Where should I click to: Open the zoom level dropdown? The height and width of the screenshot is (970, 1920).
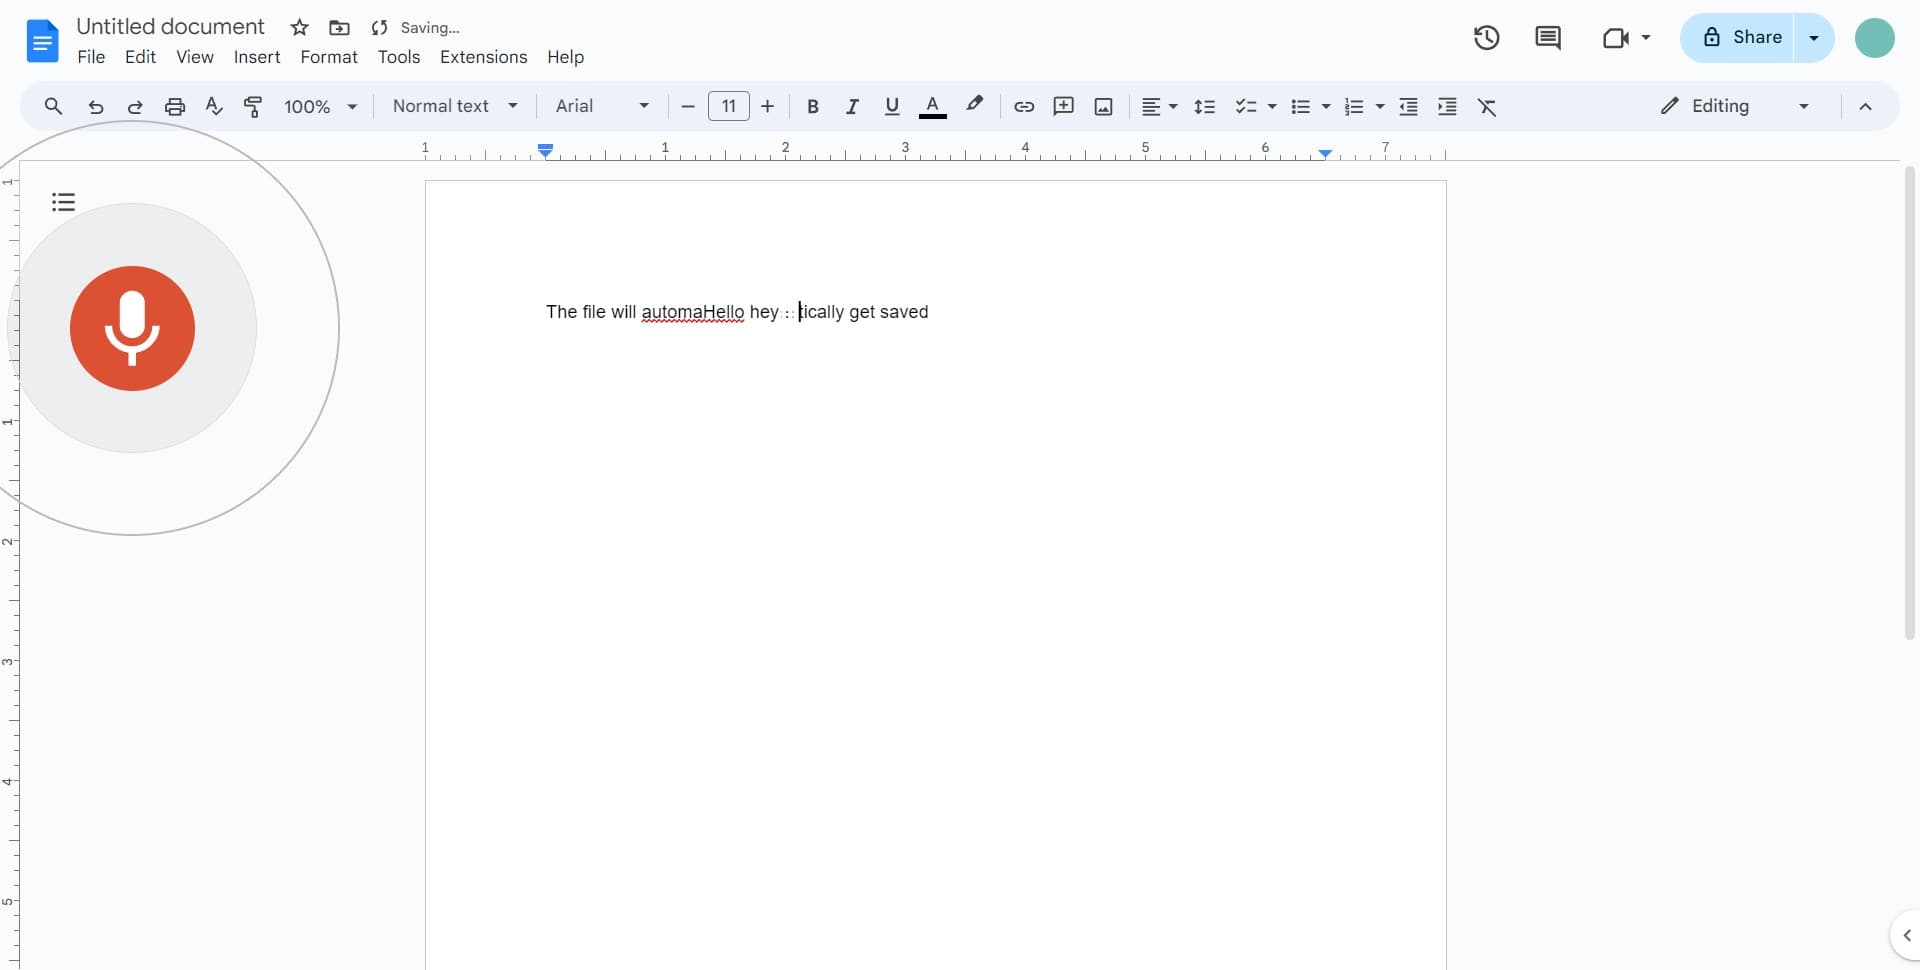[319, 106]
